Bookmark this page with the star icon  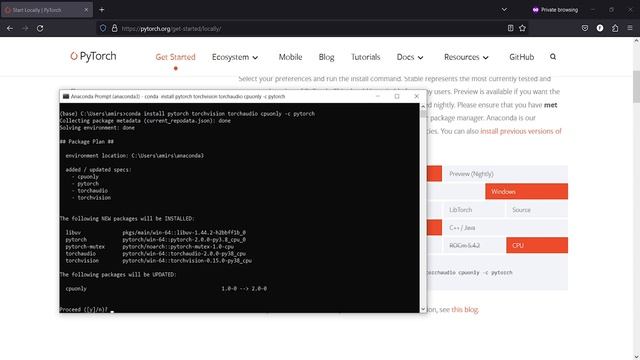pos(522,28)
